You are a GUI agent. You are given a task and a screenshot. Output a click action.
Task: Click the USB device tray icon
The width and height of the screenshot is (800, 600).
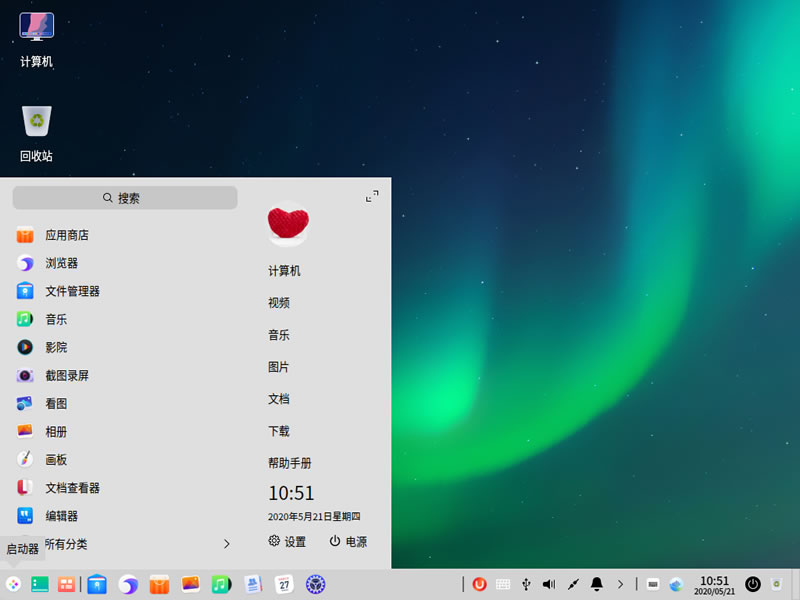[526, 584]
